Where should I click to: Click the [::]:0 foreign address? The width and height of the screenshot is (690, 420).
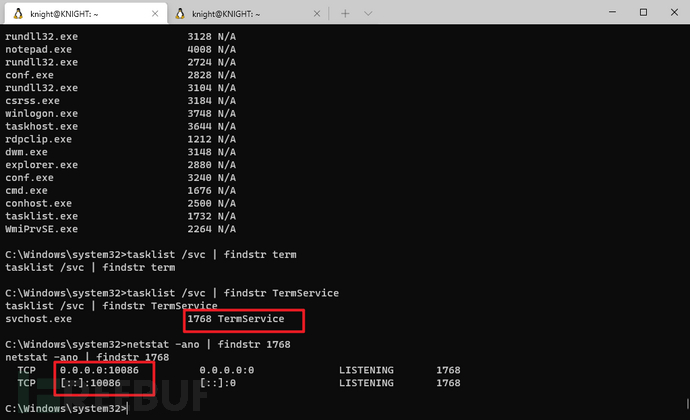[x=218, y=383]
